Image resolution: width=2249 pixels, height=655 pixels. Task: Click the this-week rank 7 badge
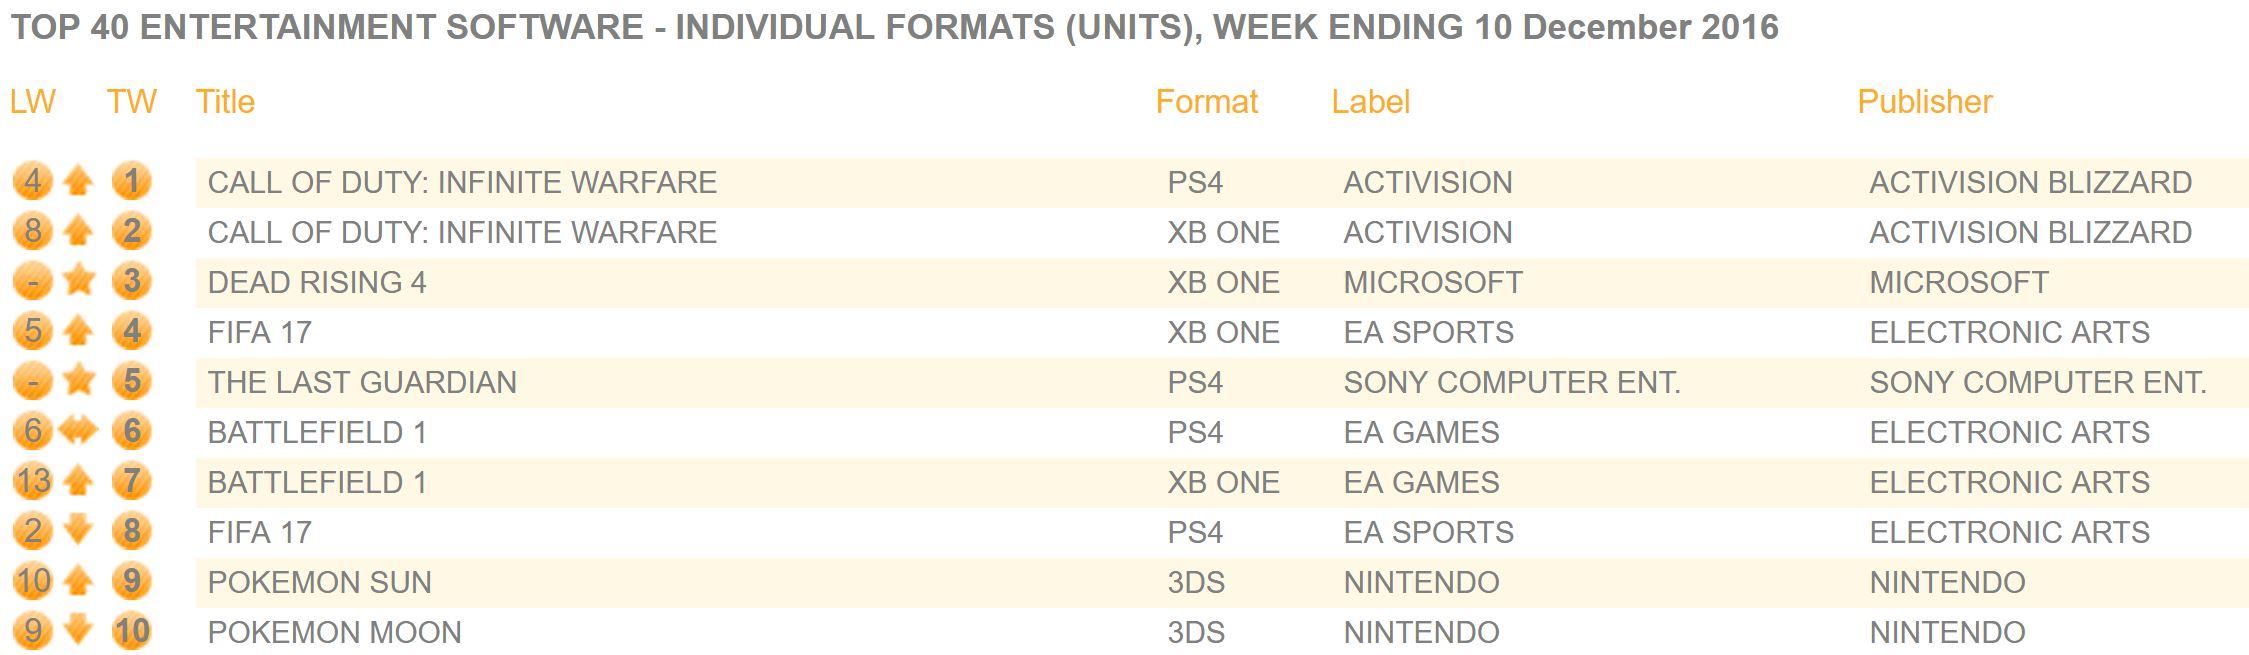coord(132,481)
